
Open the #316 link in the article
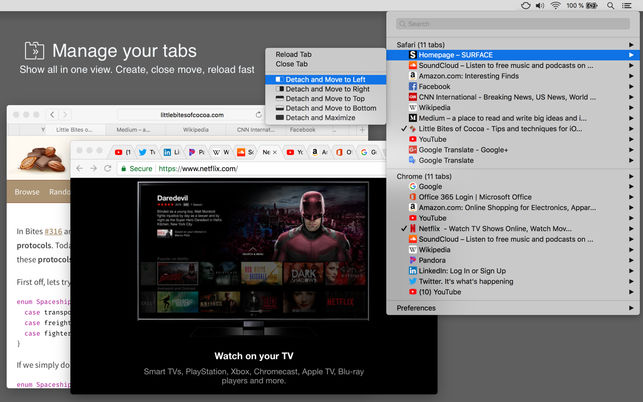[x=53, y=231]
